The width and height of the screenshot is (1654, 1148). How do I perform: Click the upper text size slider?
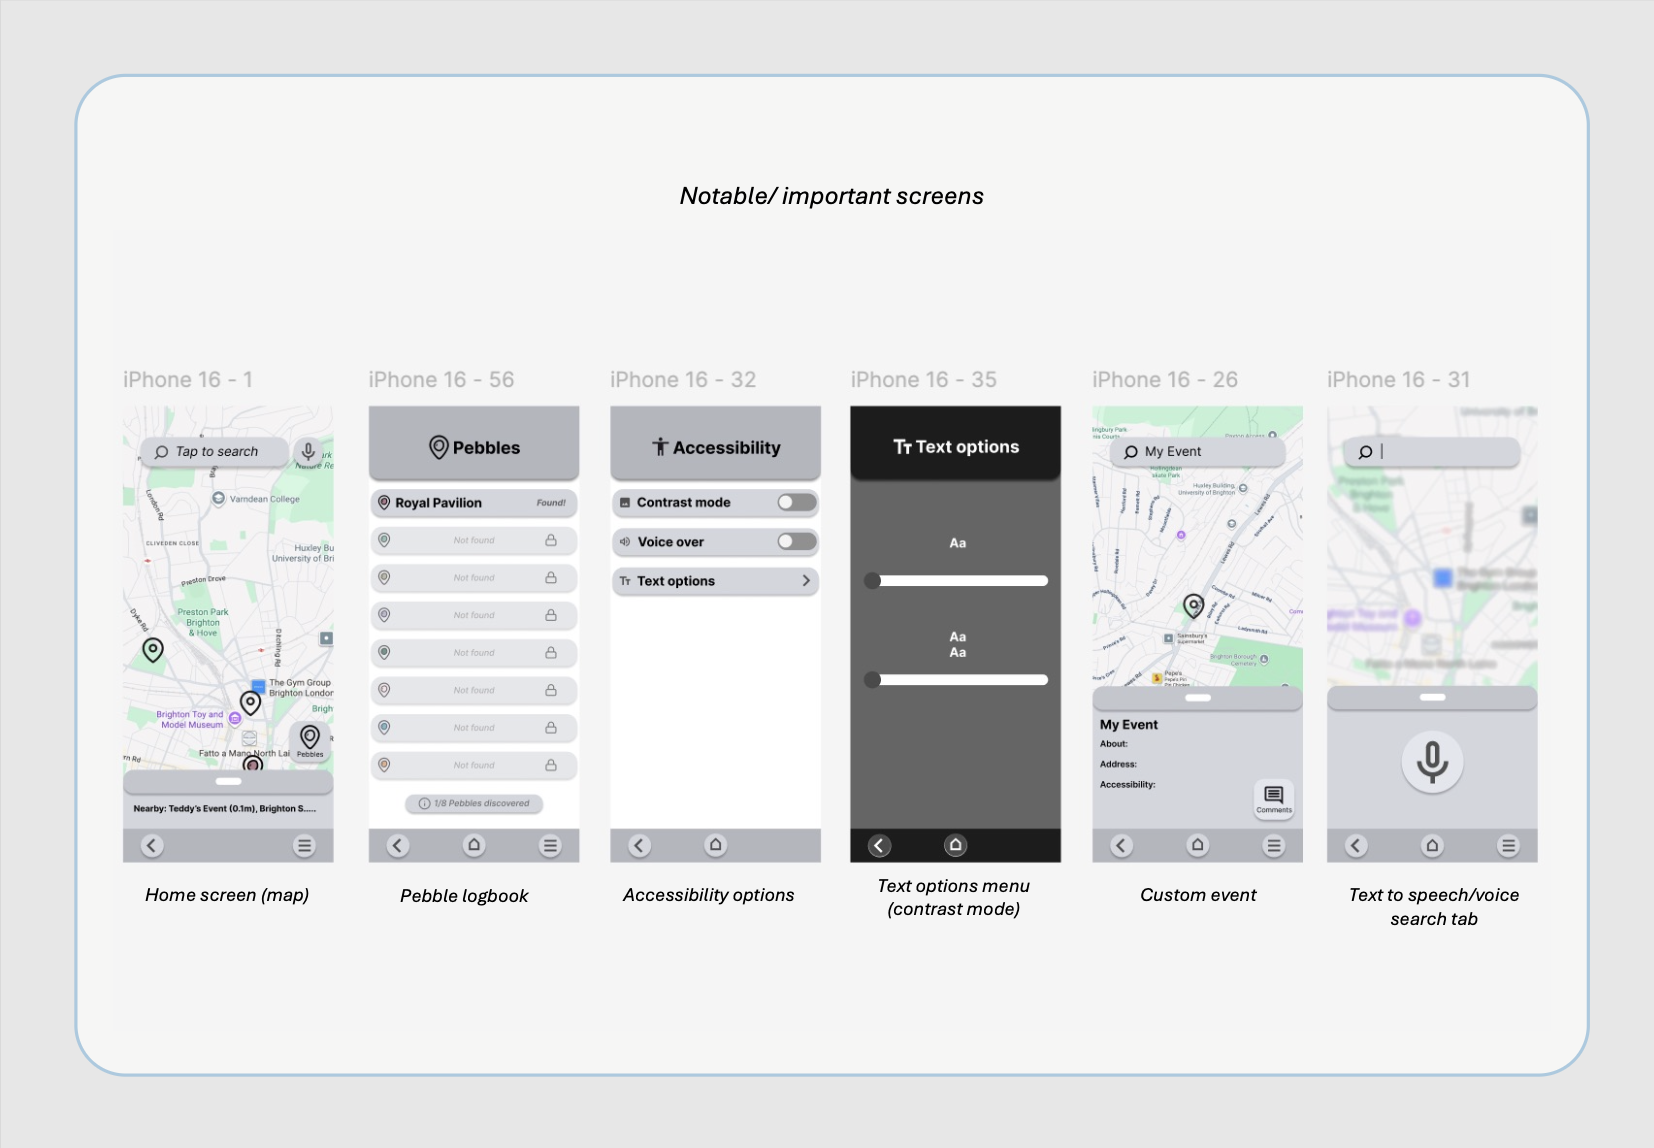[958, 581]
